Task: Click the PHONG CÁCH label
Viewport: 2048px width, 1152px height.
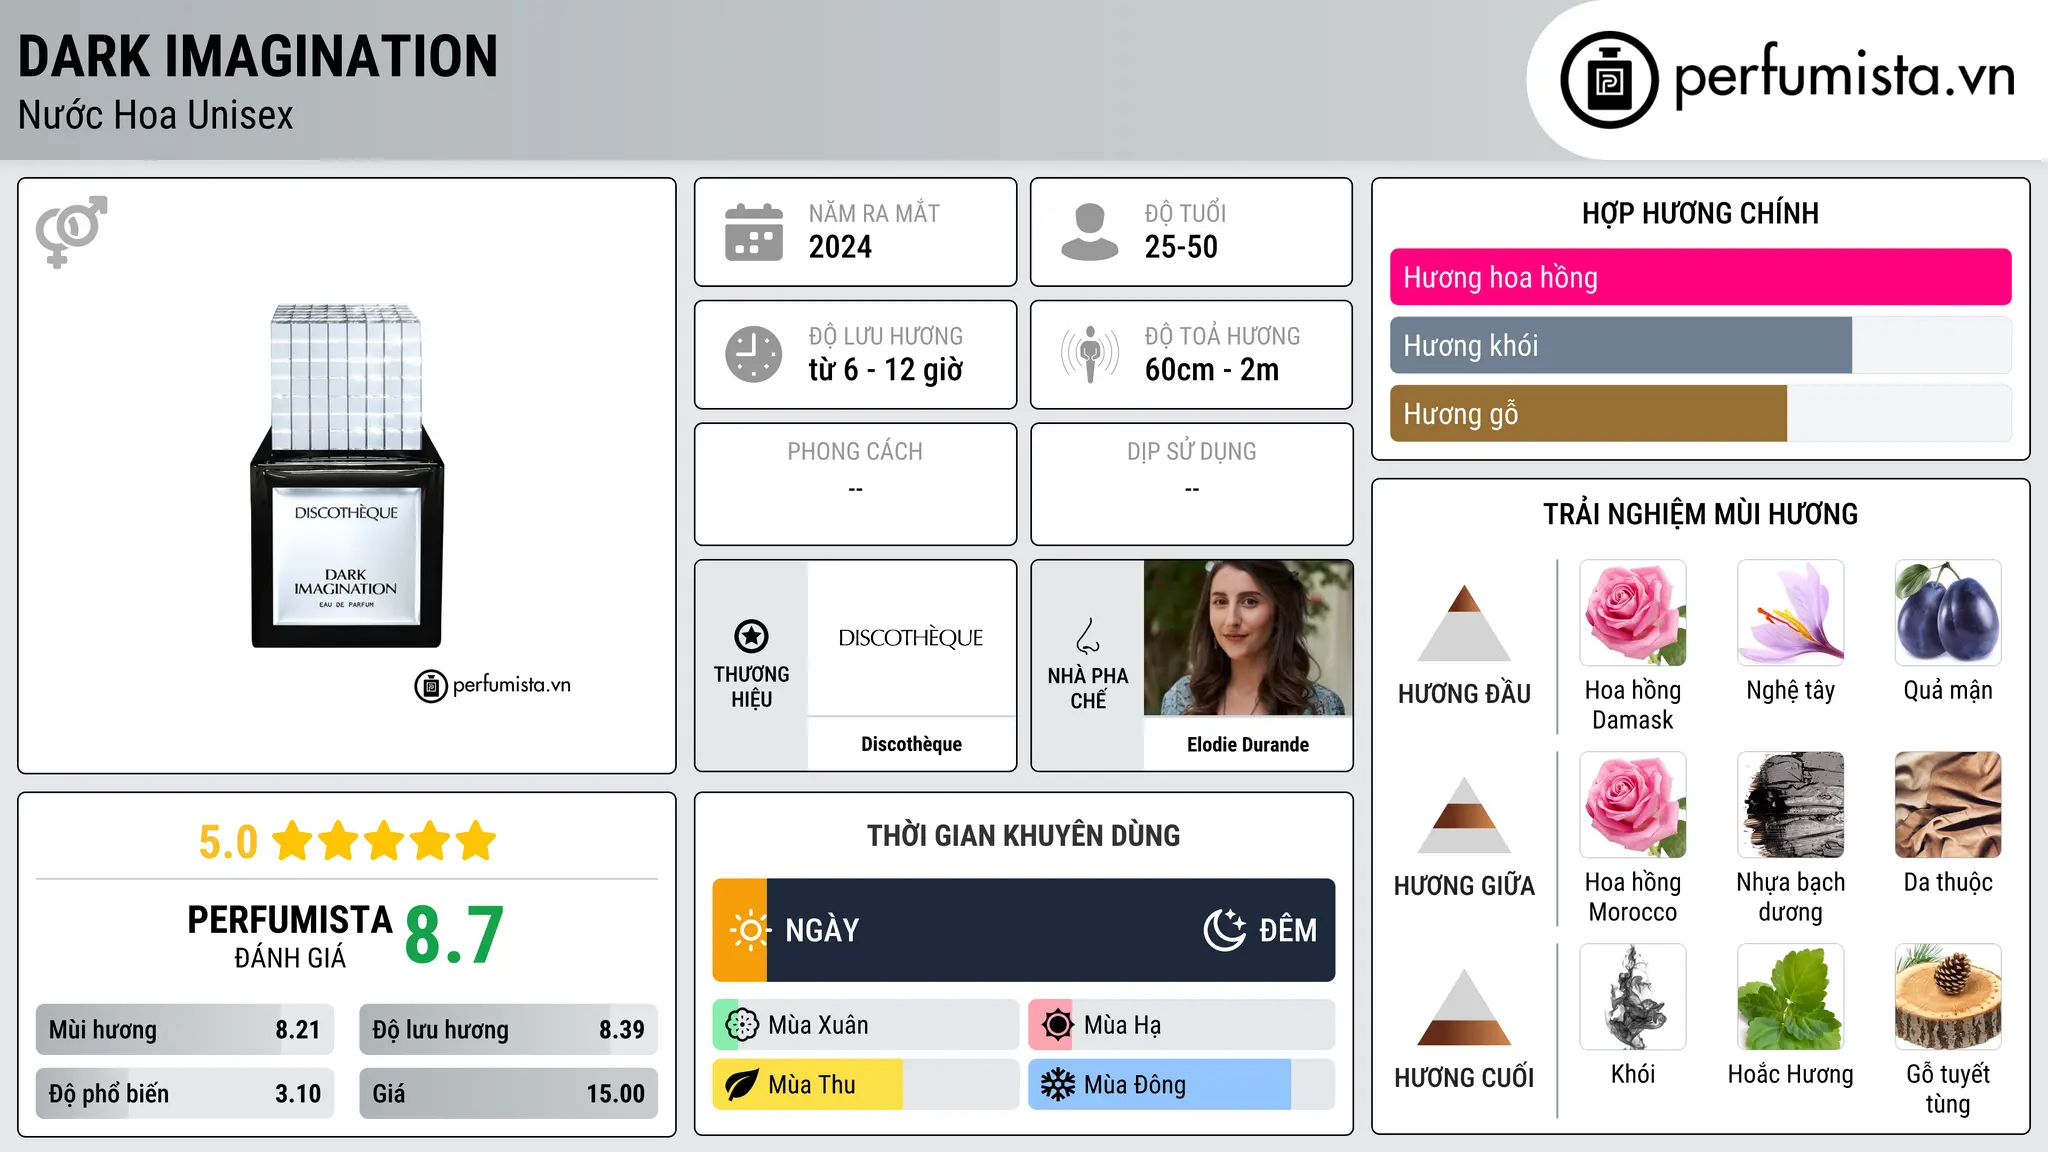Action: [x=855, y=452]
